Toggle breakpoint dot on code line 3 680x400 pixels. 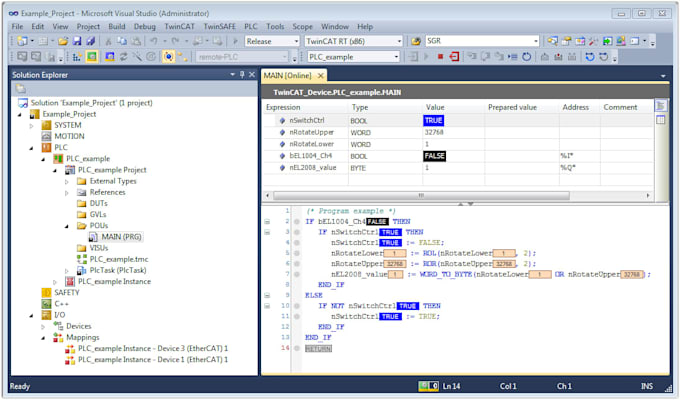pyautogui.click(x=297, y=232)
